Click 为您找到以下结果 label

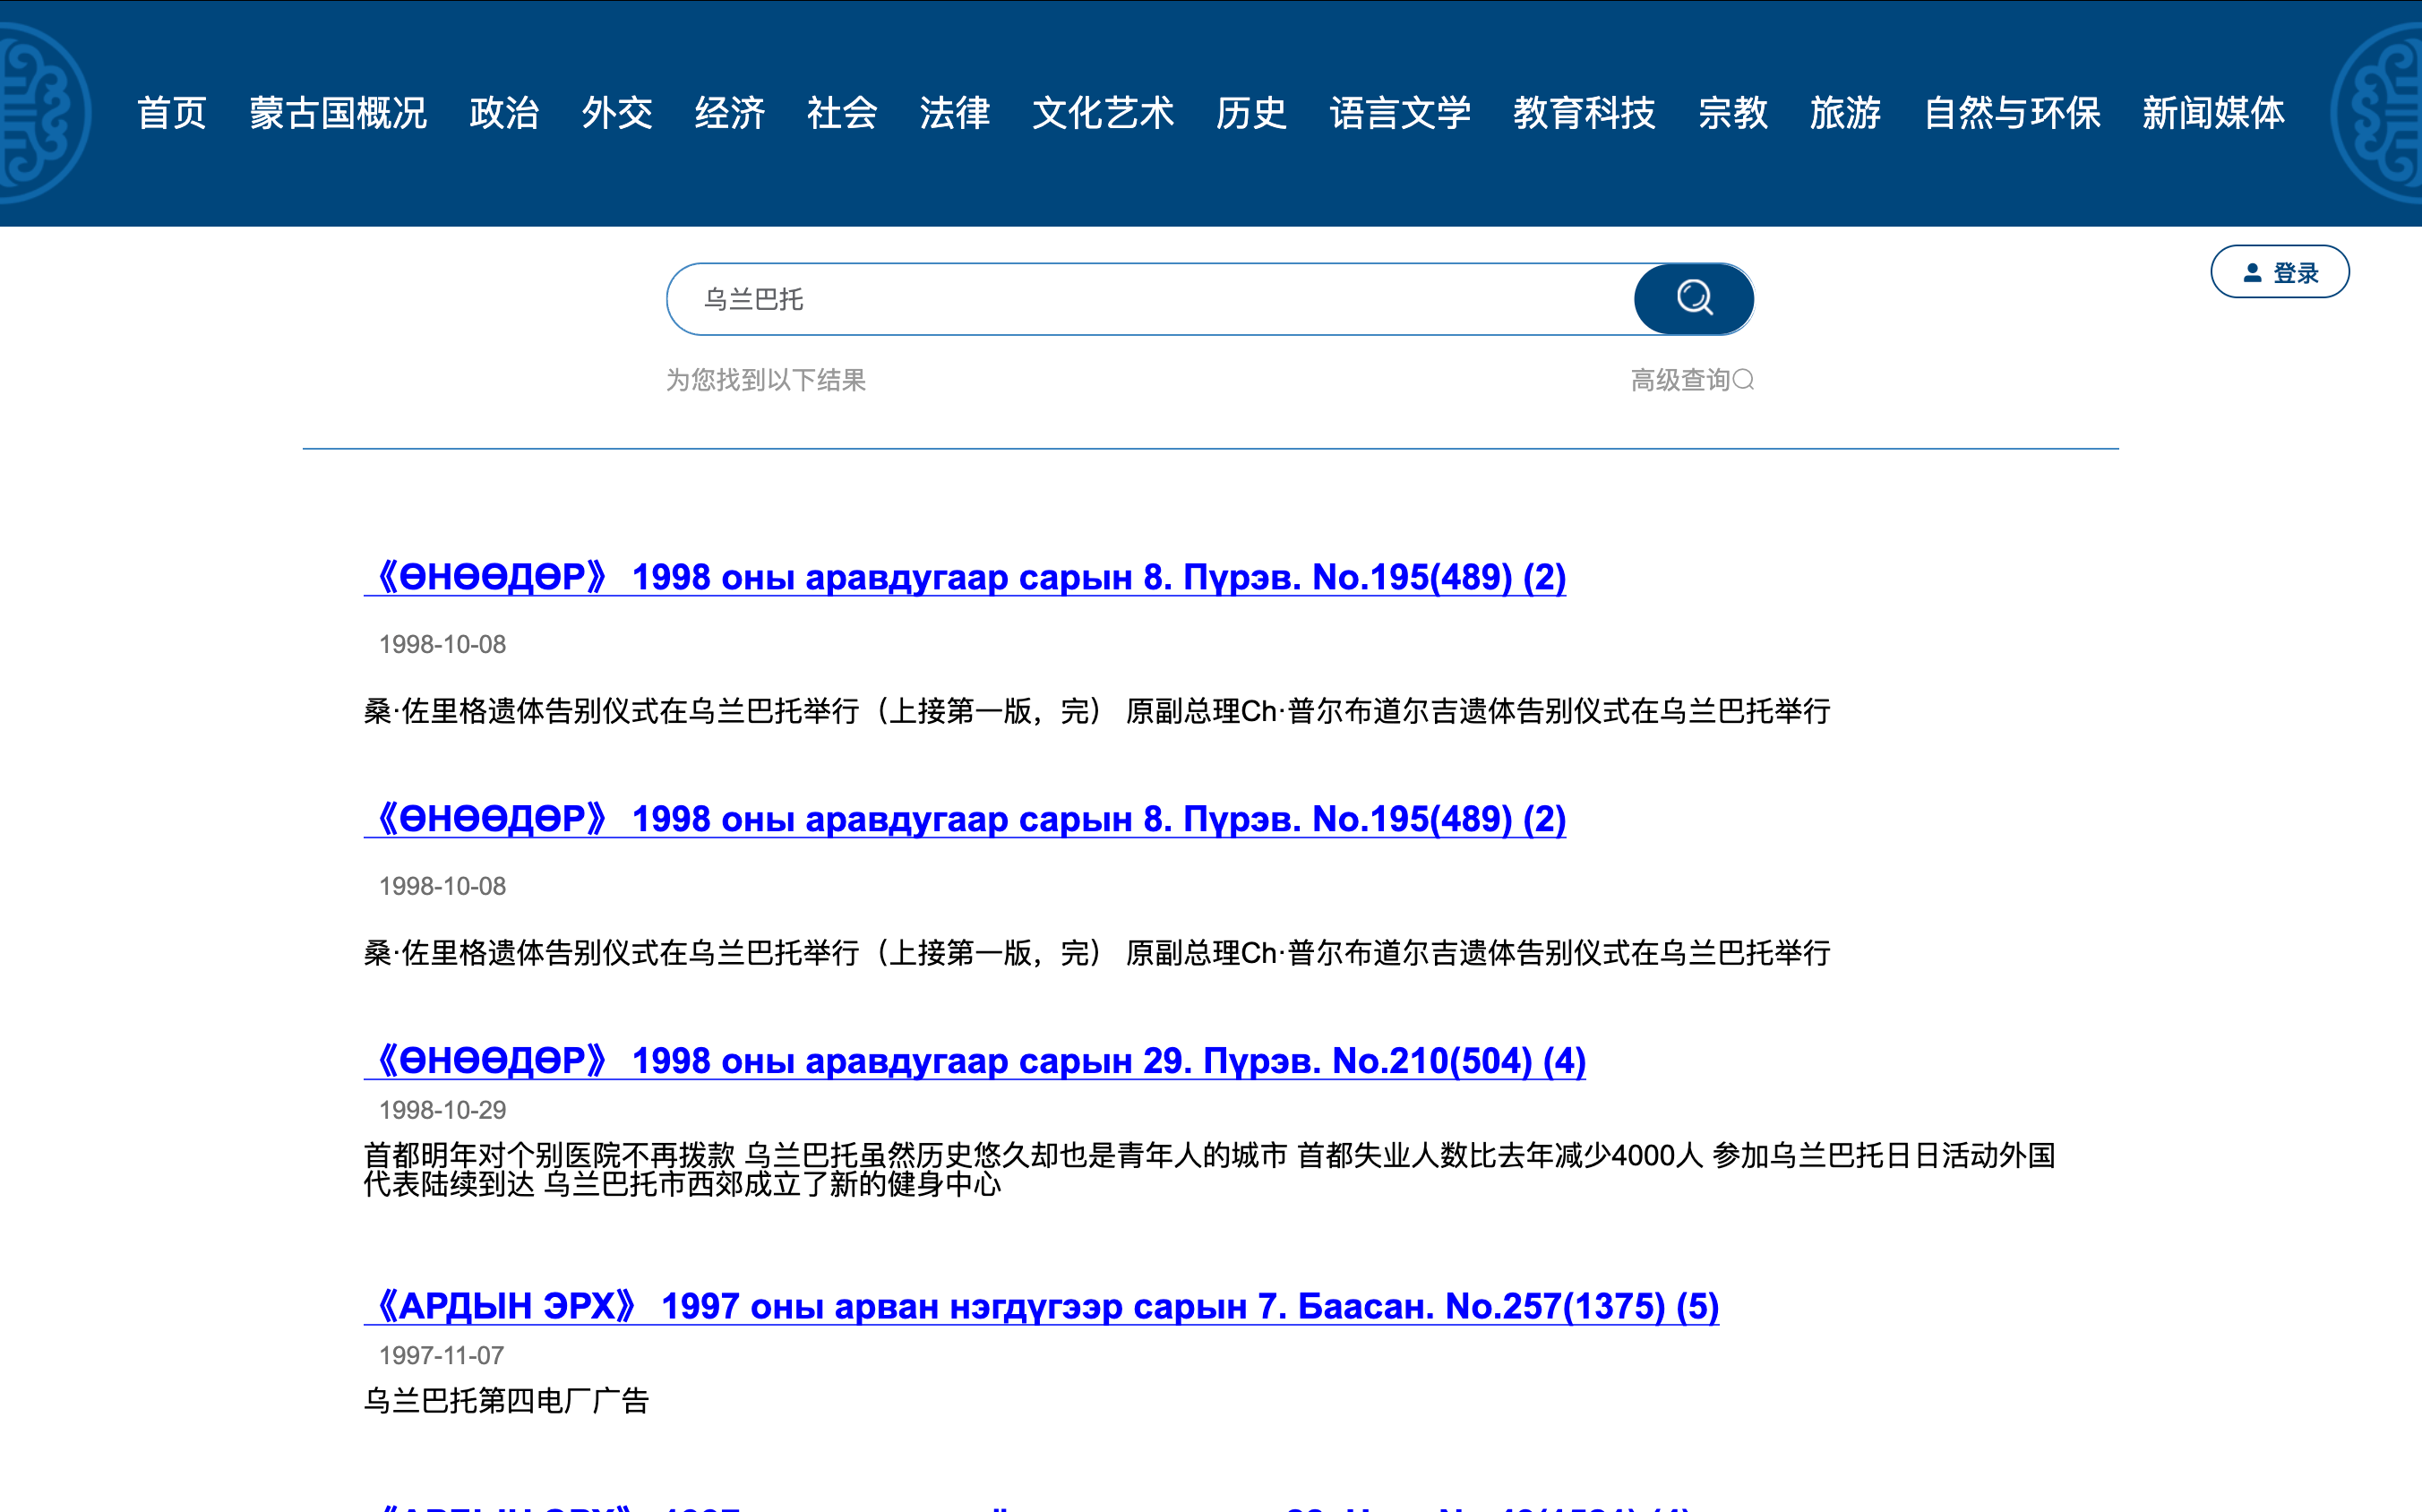pyautogui.click(x=766, y=380)
